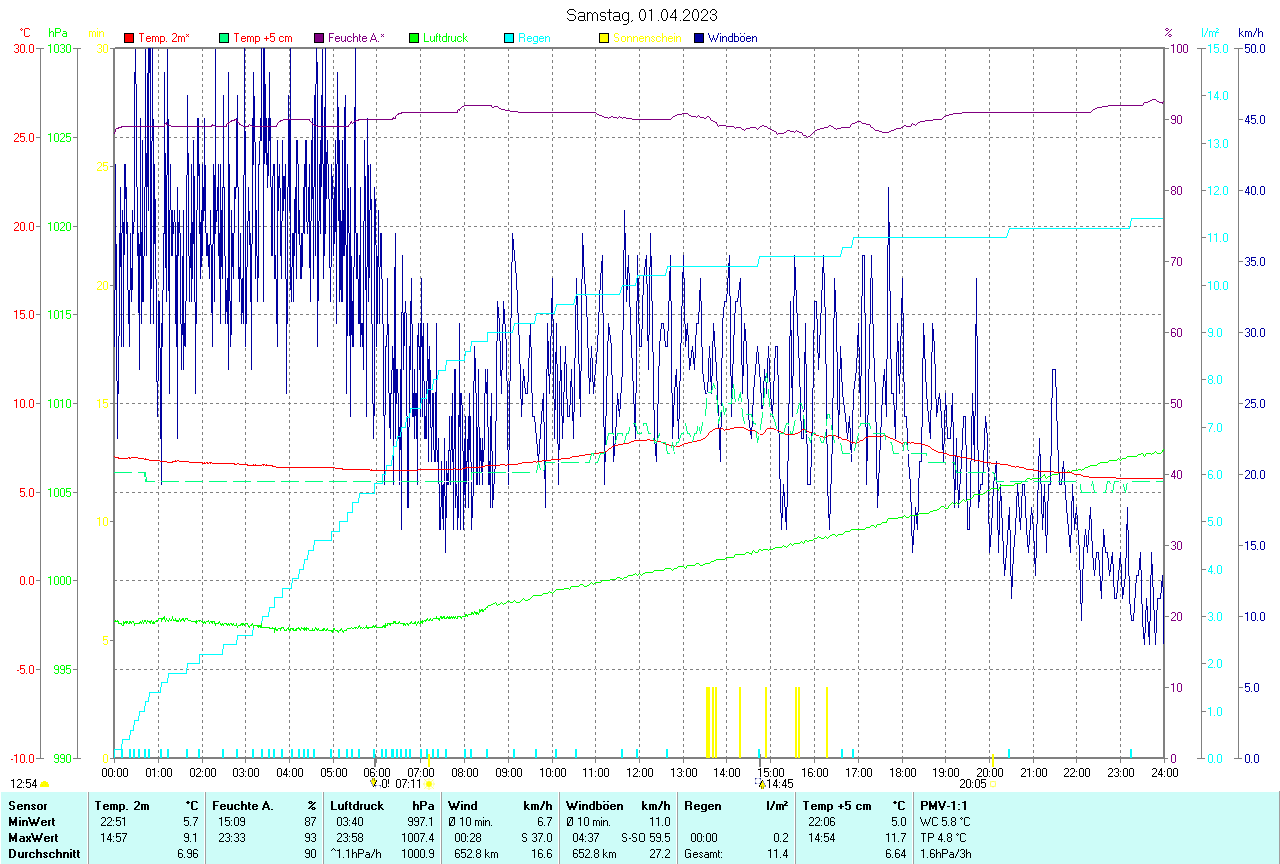Click the 'Temp. 2m' column header in table
Image resolution: width=1280 pixels, height=864 pixels.
point(122,805)
